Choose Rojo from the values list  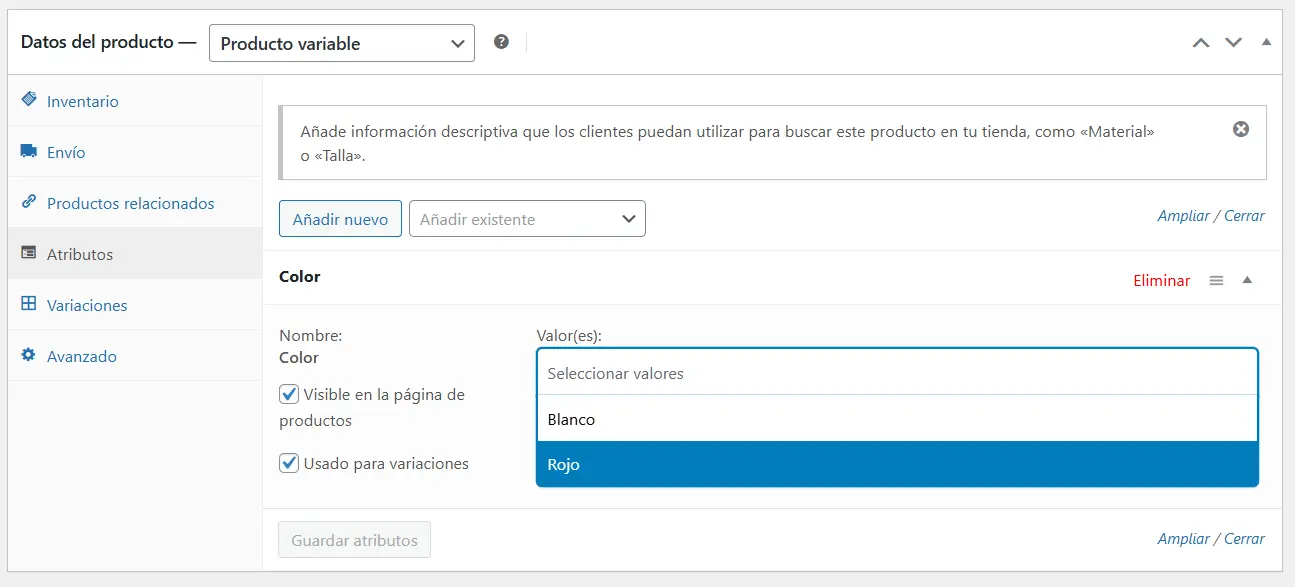tap(896, 465)
